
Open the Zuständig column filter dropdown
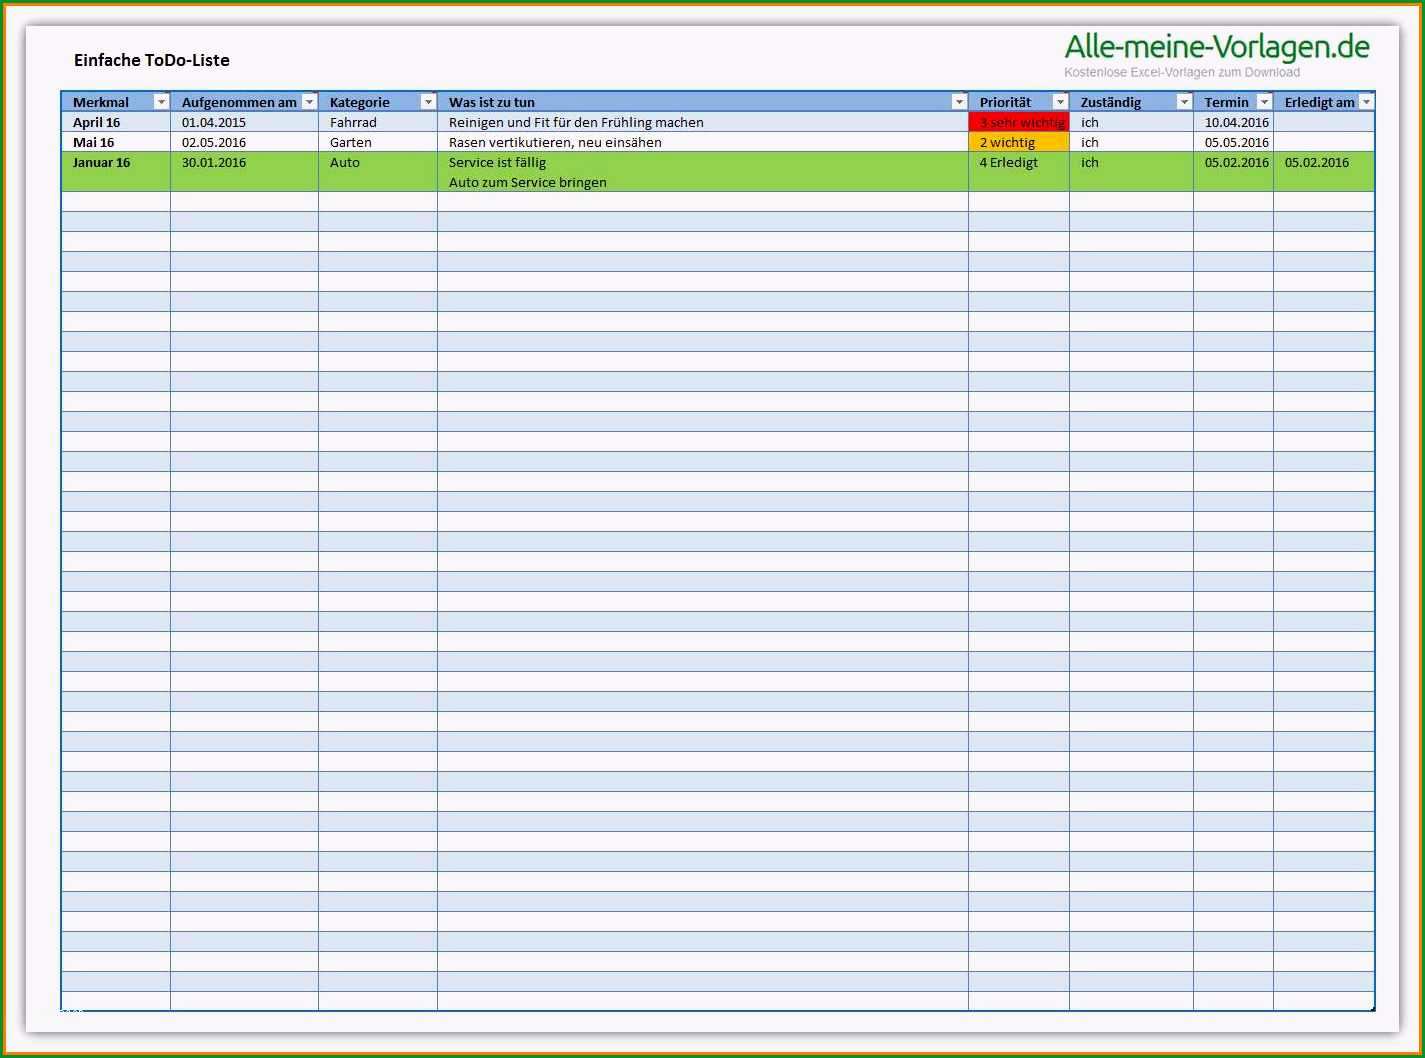(x=1184, y=102)
